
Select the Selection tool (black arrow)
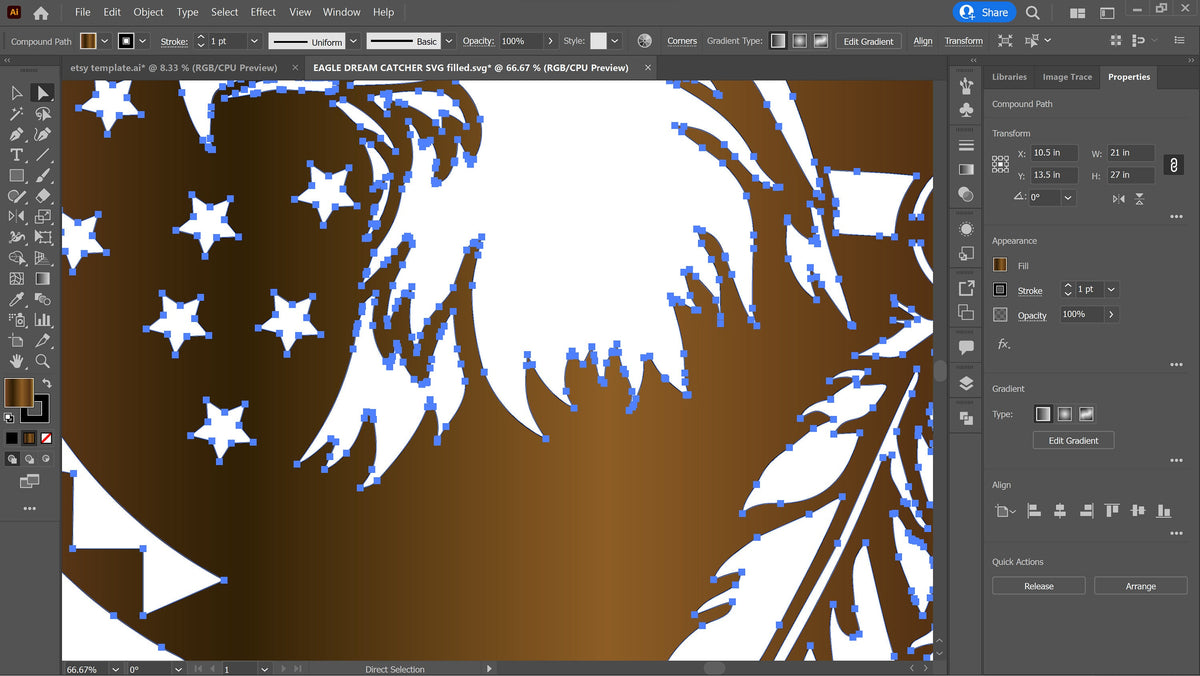(x=17, y=93)
